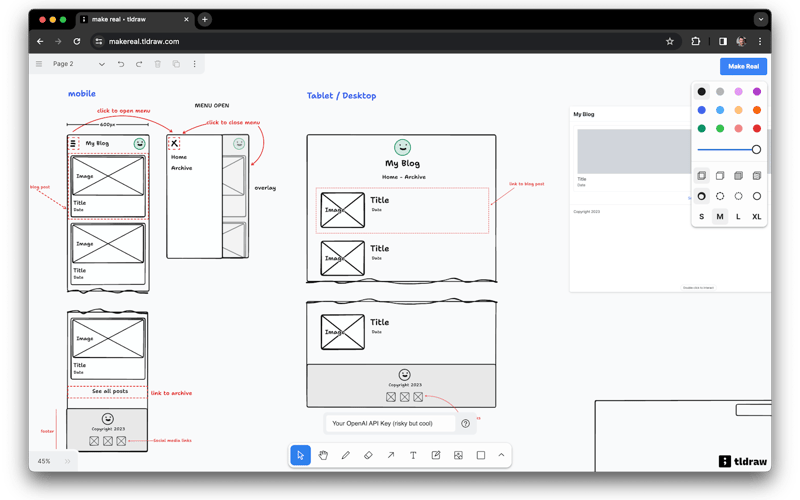Choose the Draw pencil tool
800x500 pixels.
346,455
